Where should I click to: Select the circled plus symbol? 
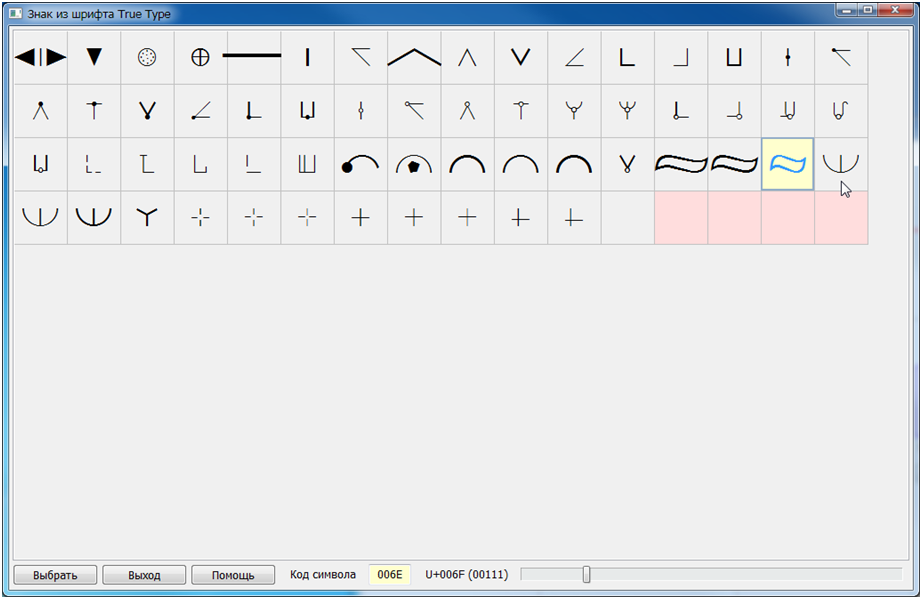pos(200,57)
